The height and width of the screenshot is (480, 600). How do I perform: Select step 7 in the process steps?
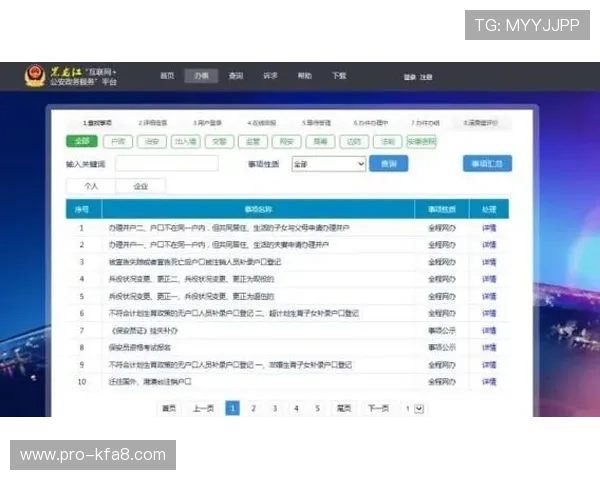[425, 123]
